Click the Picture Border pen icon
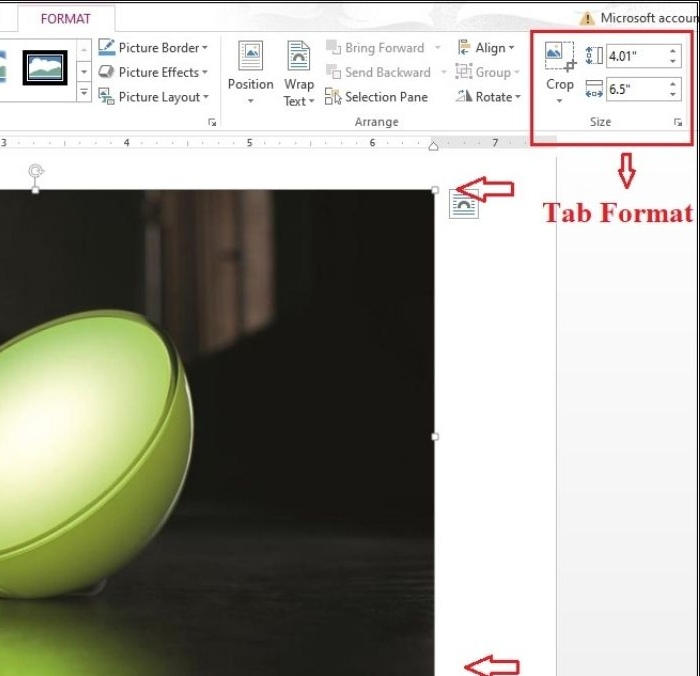This screenshot has width=700, height=676. (x=106, y=47)
